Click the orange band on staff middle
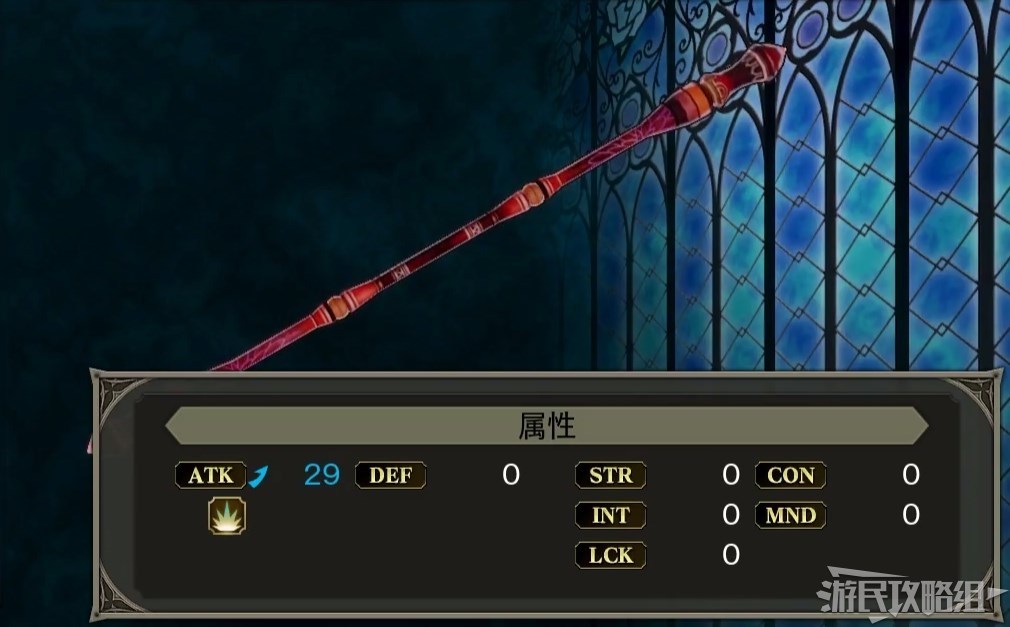The width and height of the screenshot is (1010, 627). pos(533,195)
